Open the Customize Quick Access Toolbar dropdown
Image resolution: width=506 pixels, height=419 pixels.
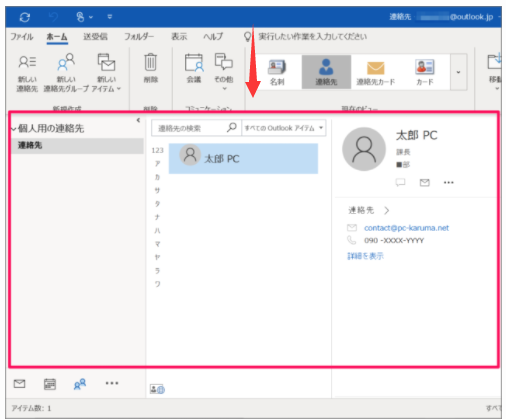click(110, 17)
